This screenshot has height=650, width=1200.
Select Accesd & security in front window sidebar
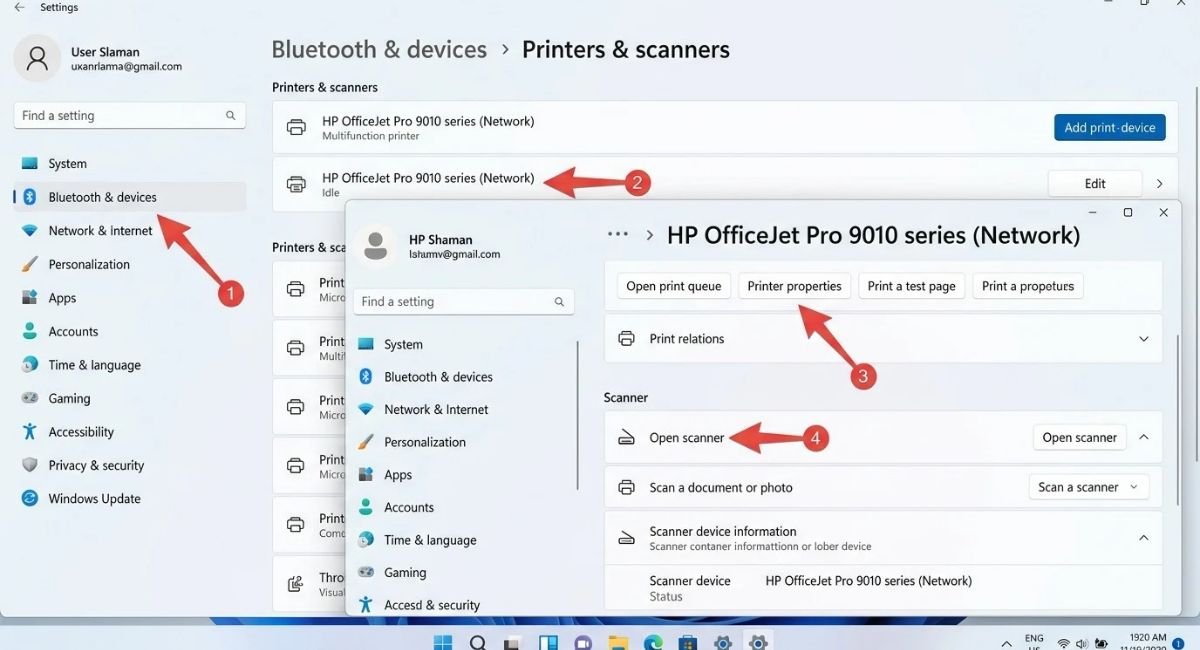tap(432, 606)
